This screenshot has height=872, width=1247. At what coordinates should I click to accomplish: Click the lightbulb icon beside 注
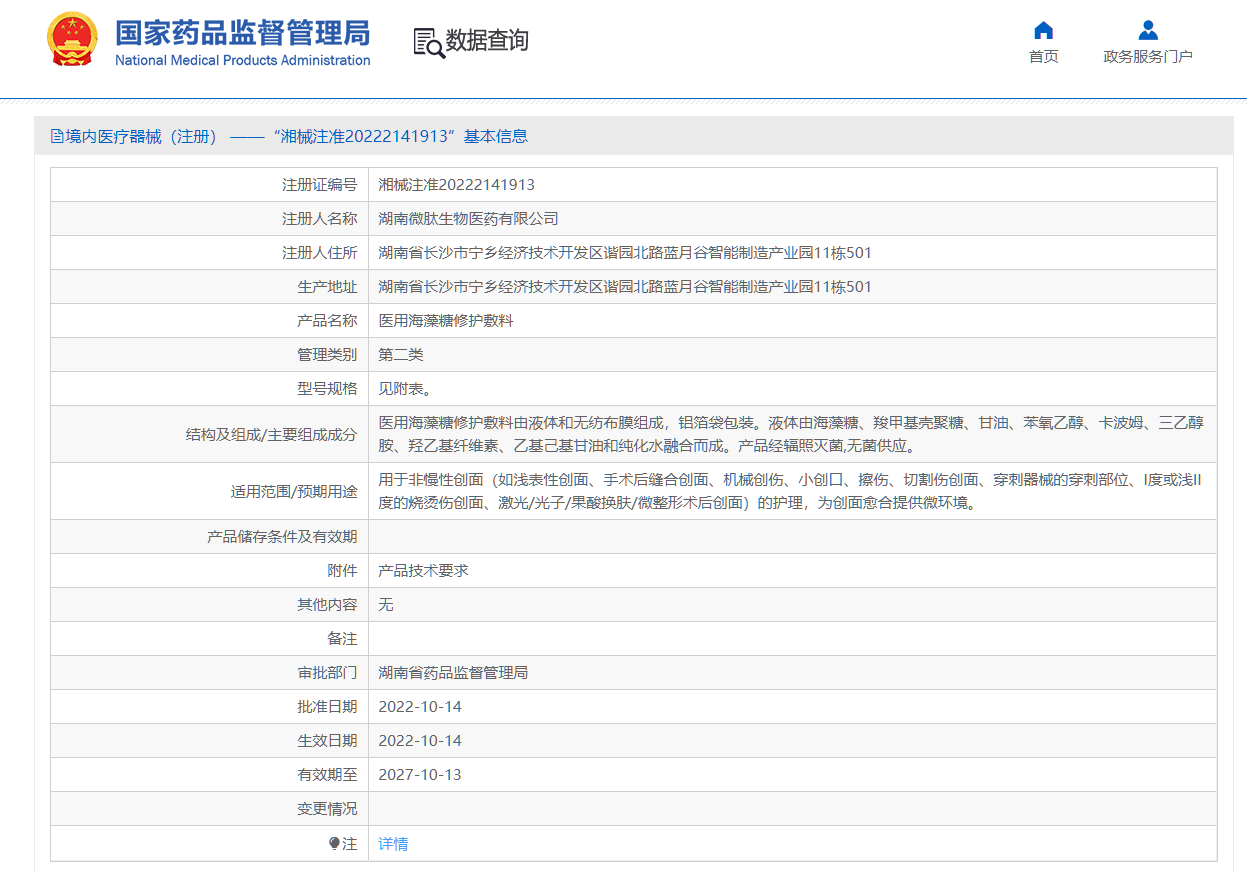coord(334,844)
